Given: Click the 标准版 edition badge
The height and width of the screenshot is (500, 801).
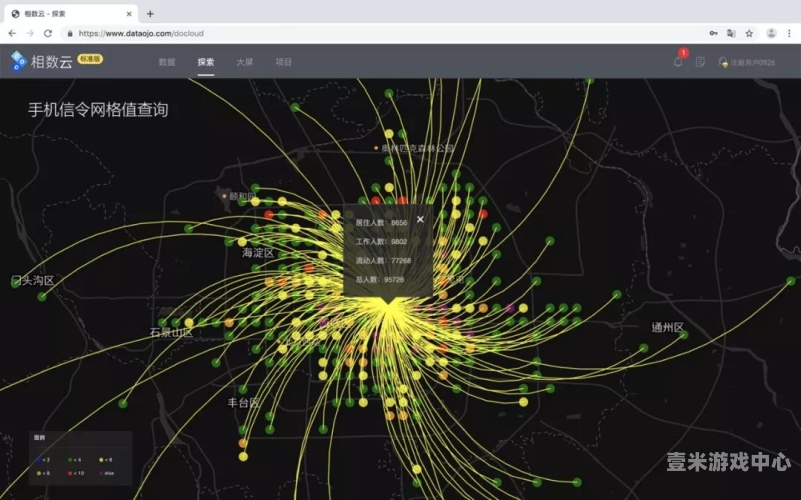Looking at the screenshot, I should [x=90, y=59].
